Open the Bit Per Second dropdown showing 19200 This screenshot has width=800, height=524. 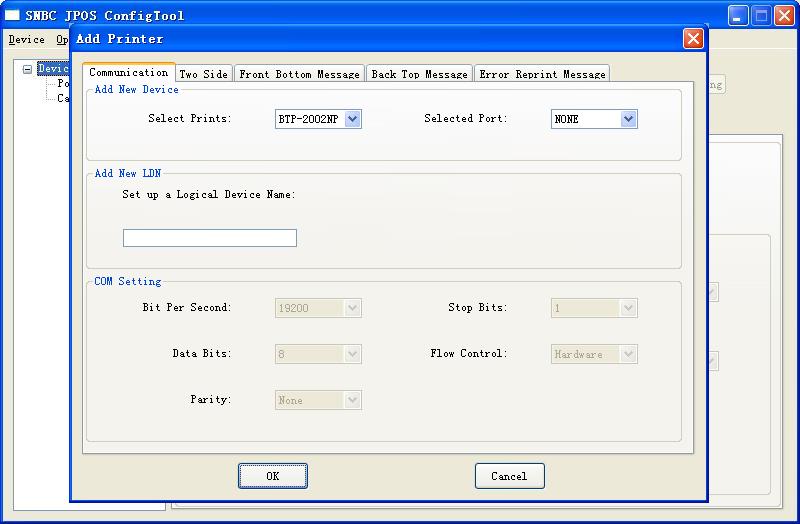pyautogui.click(x=318, y=308)
